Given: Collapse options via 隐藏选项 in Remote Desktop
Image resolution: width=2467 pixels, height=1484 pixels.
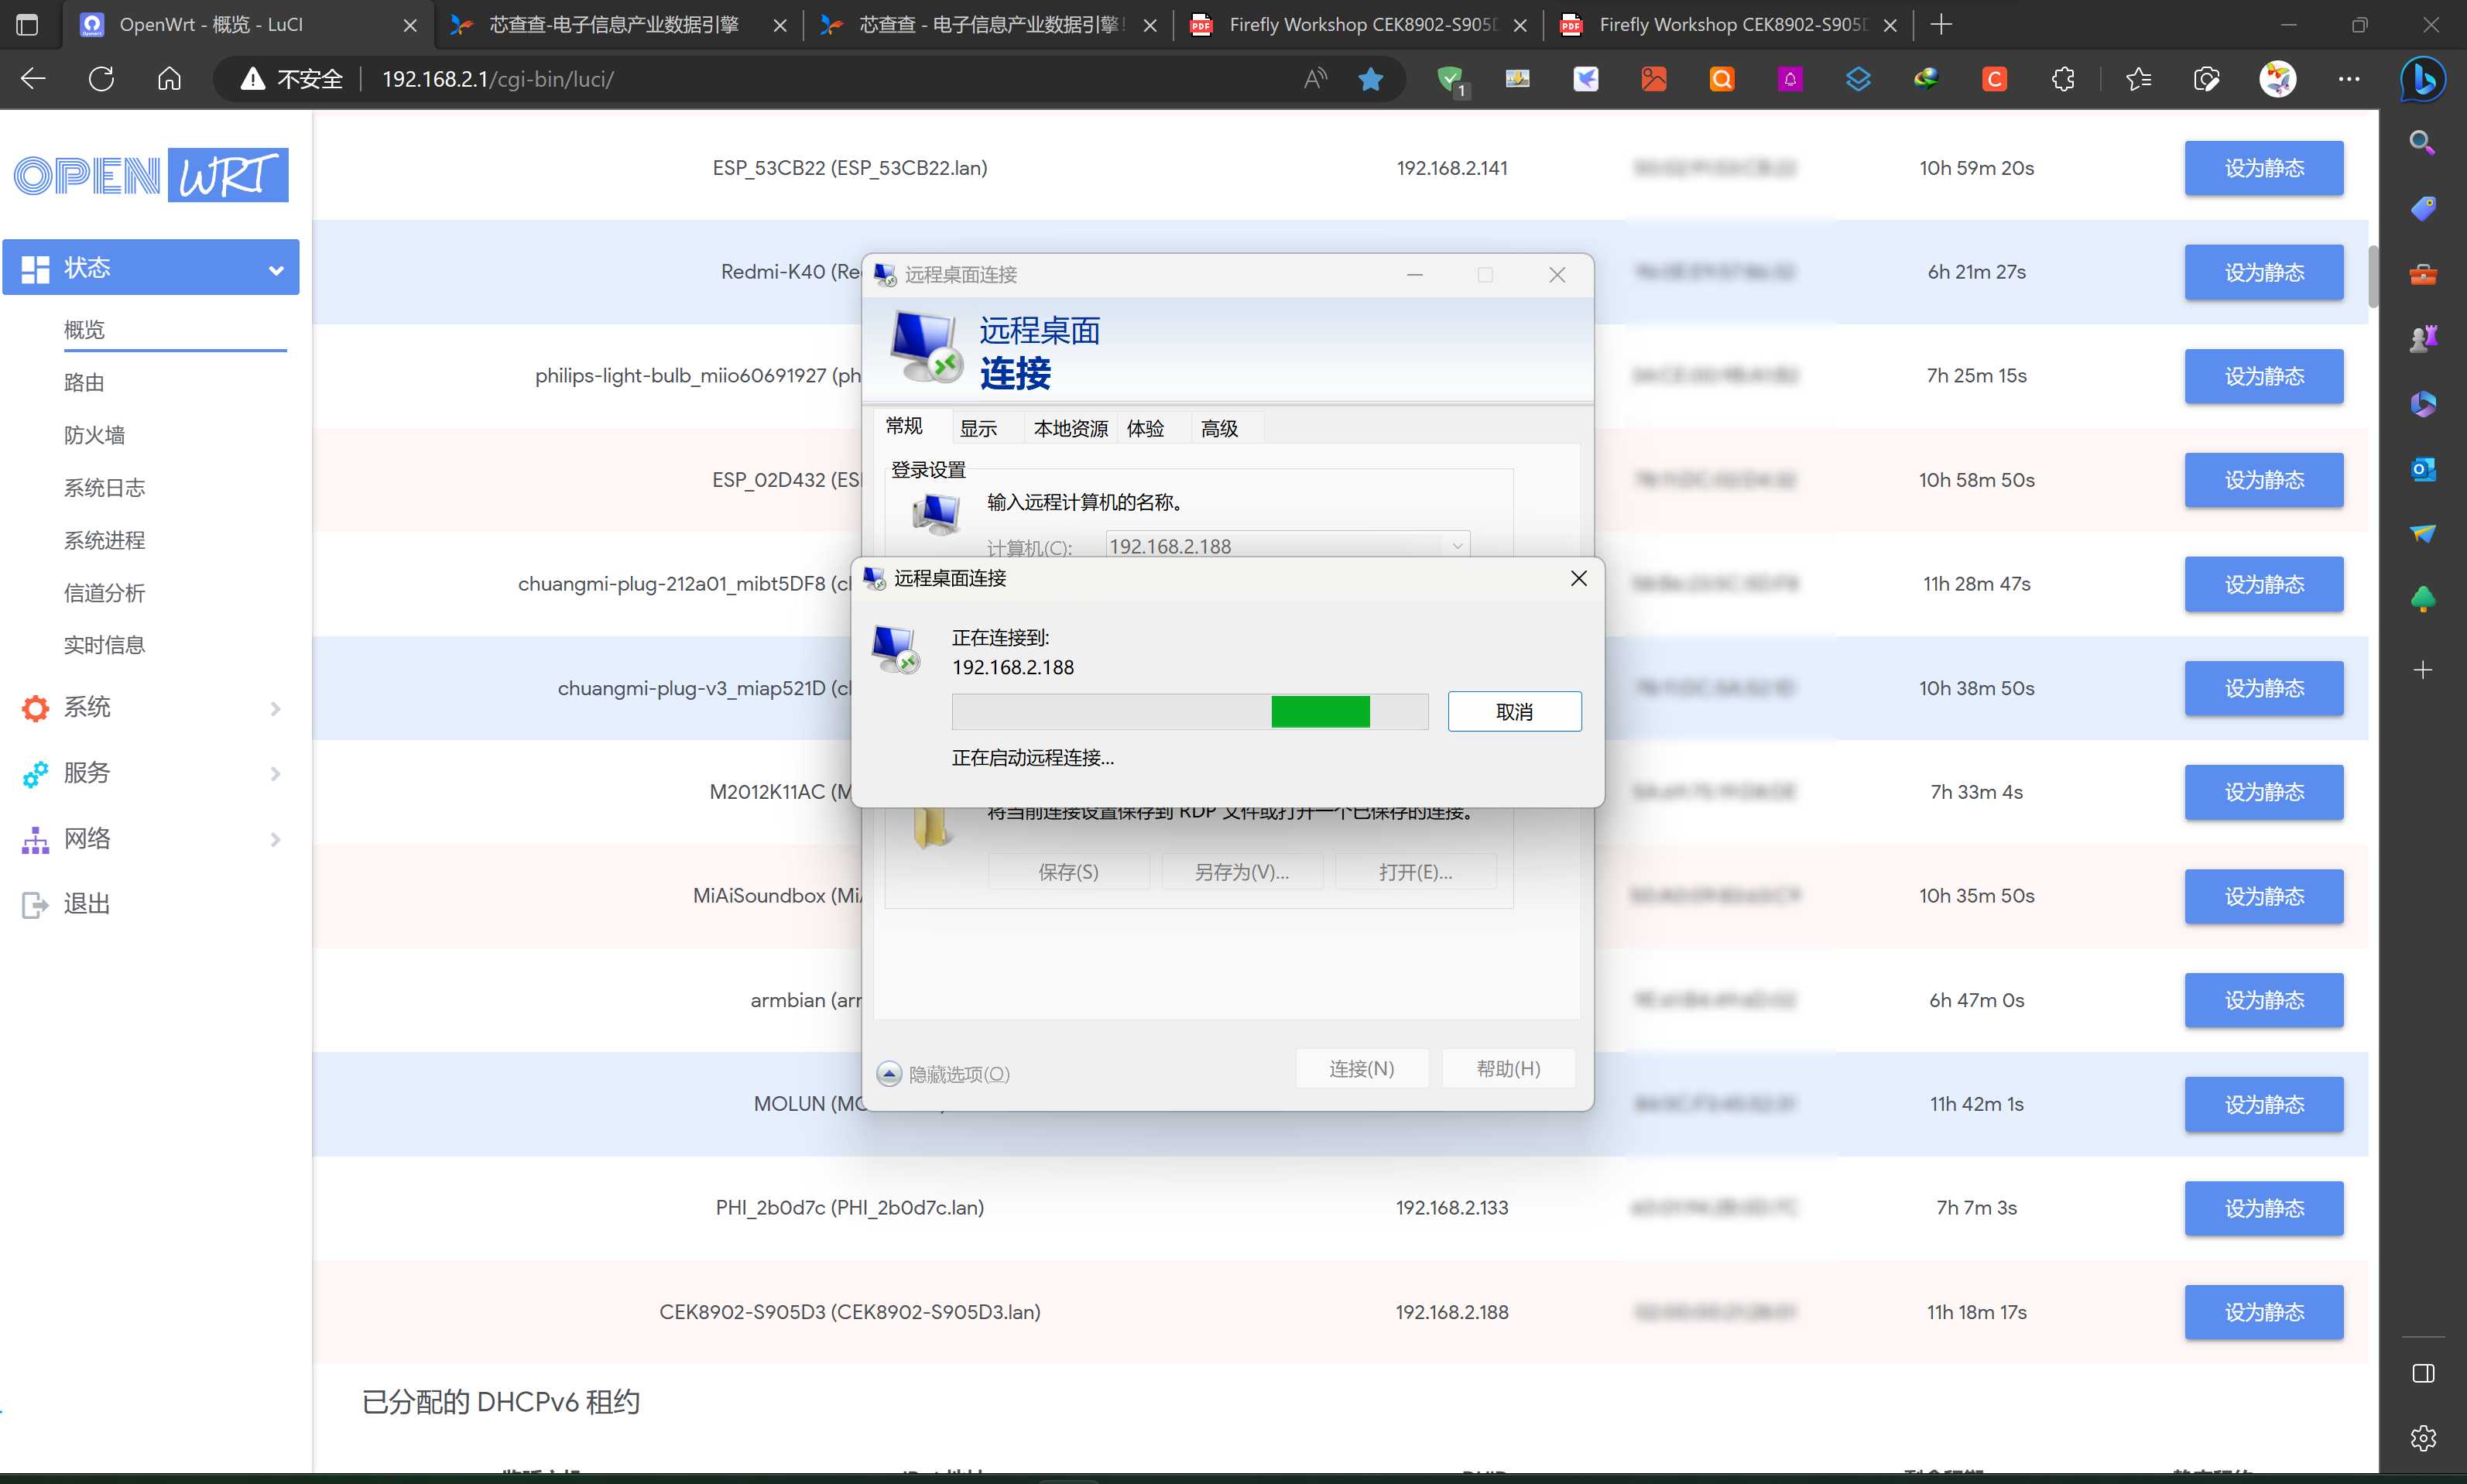Looking at the screenshot, I should coord(943,1073).
